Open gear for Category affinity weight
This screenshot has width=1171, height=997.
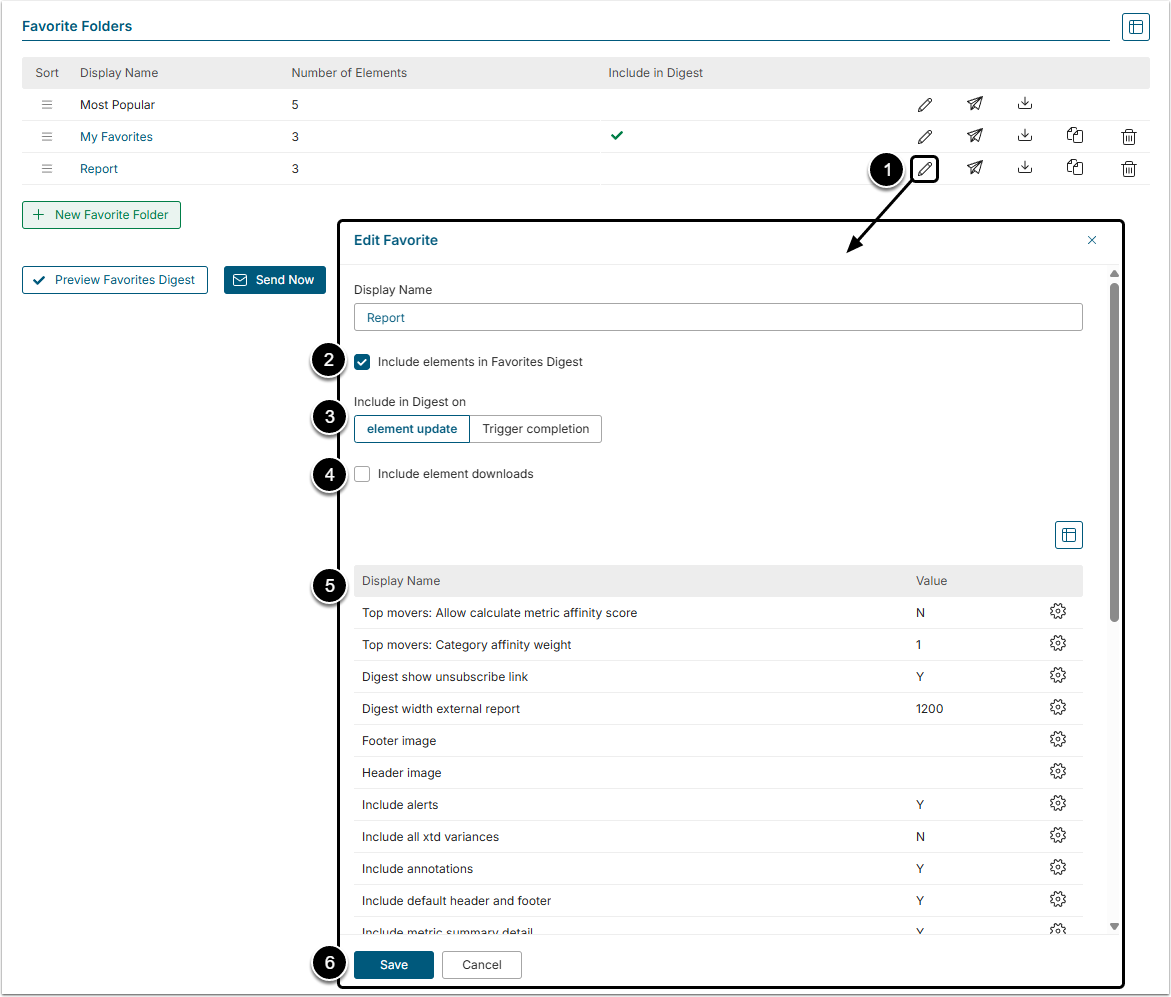[x=1057, y=644]
